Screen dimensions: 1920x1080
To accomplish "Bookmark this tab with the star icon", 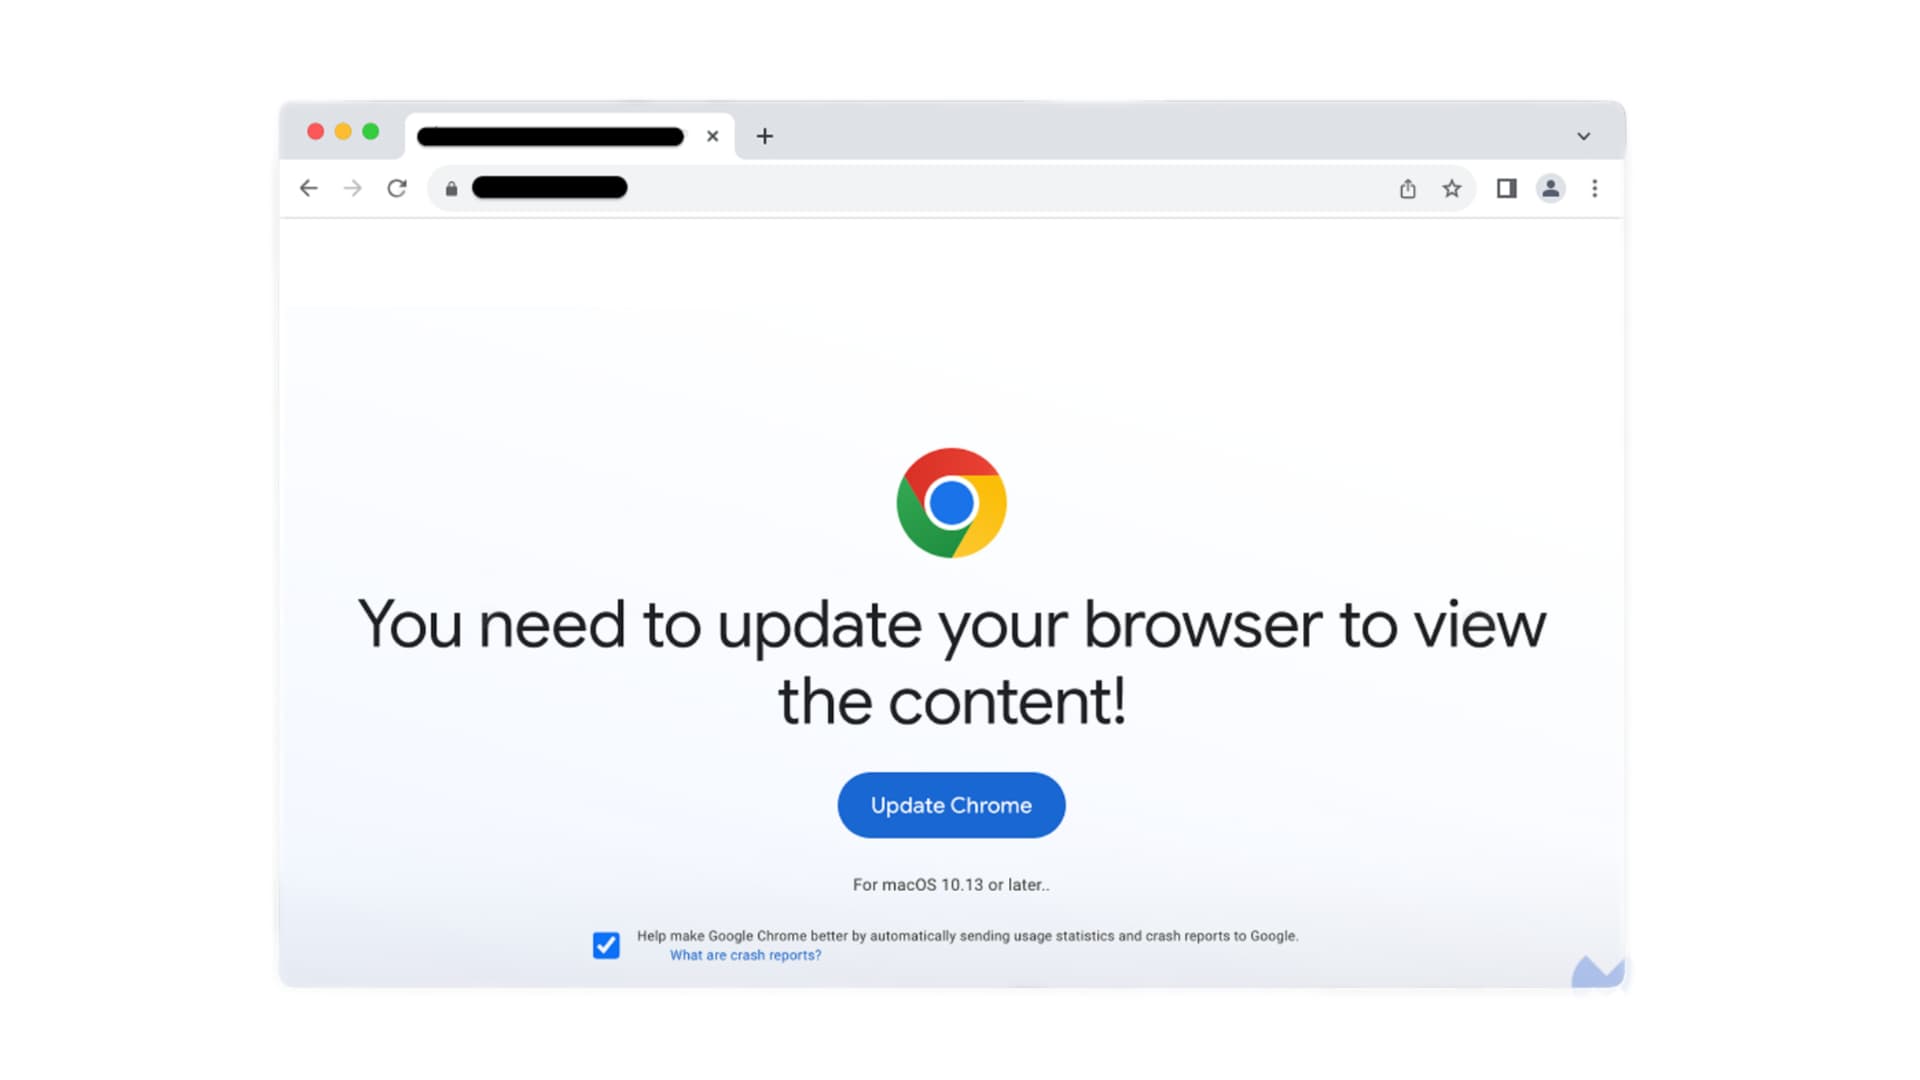I will tap(1451, 188).
